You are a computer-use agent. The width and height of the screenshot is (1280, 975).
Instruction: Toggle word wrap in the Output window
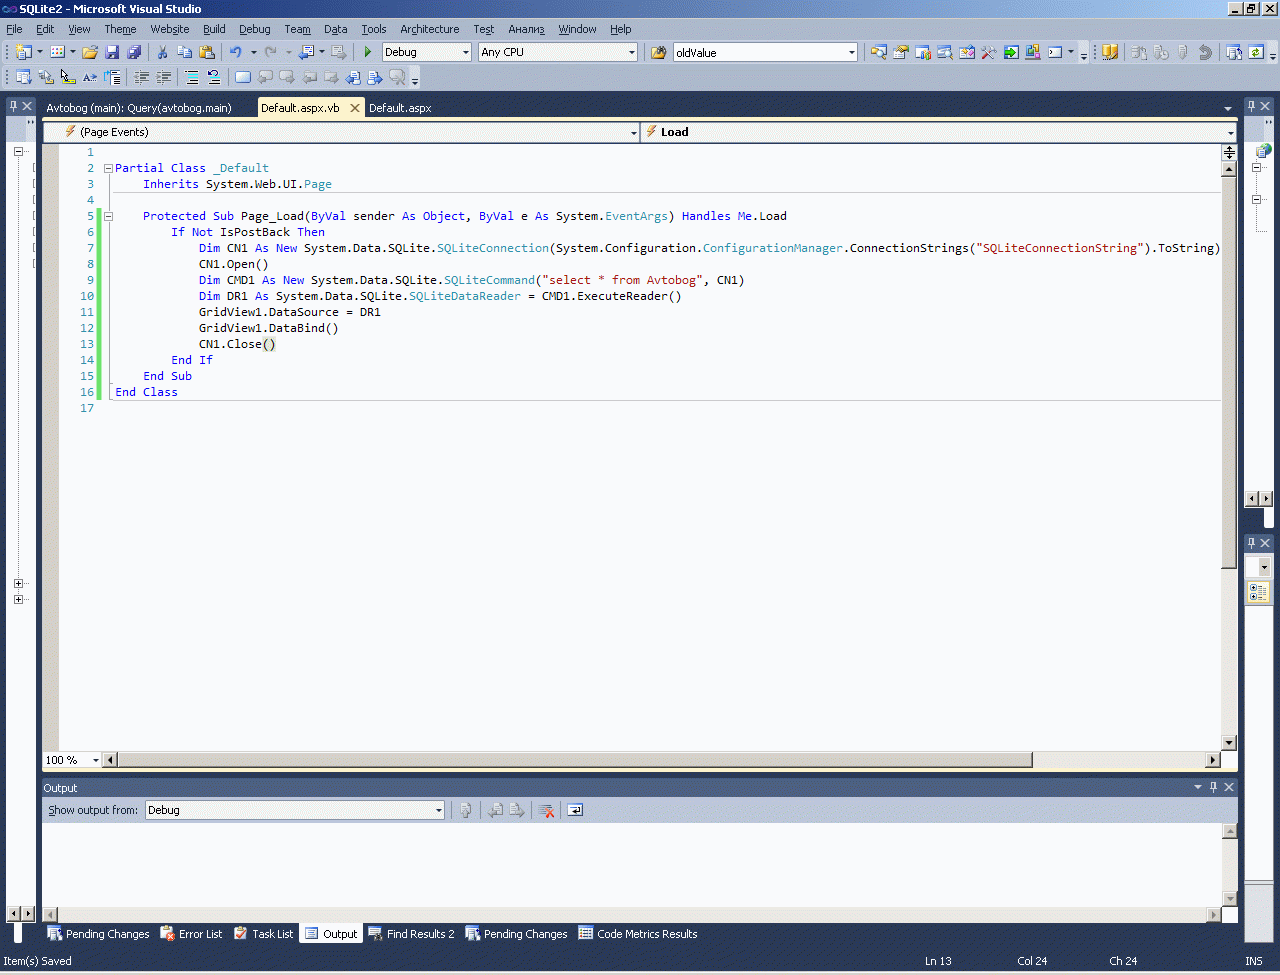click(x=575, y=810)
